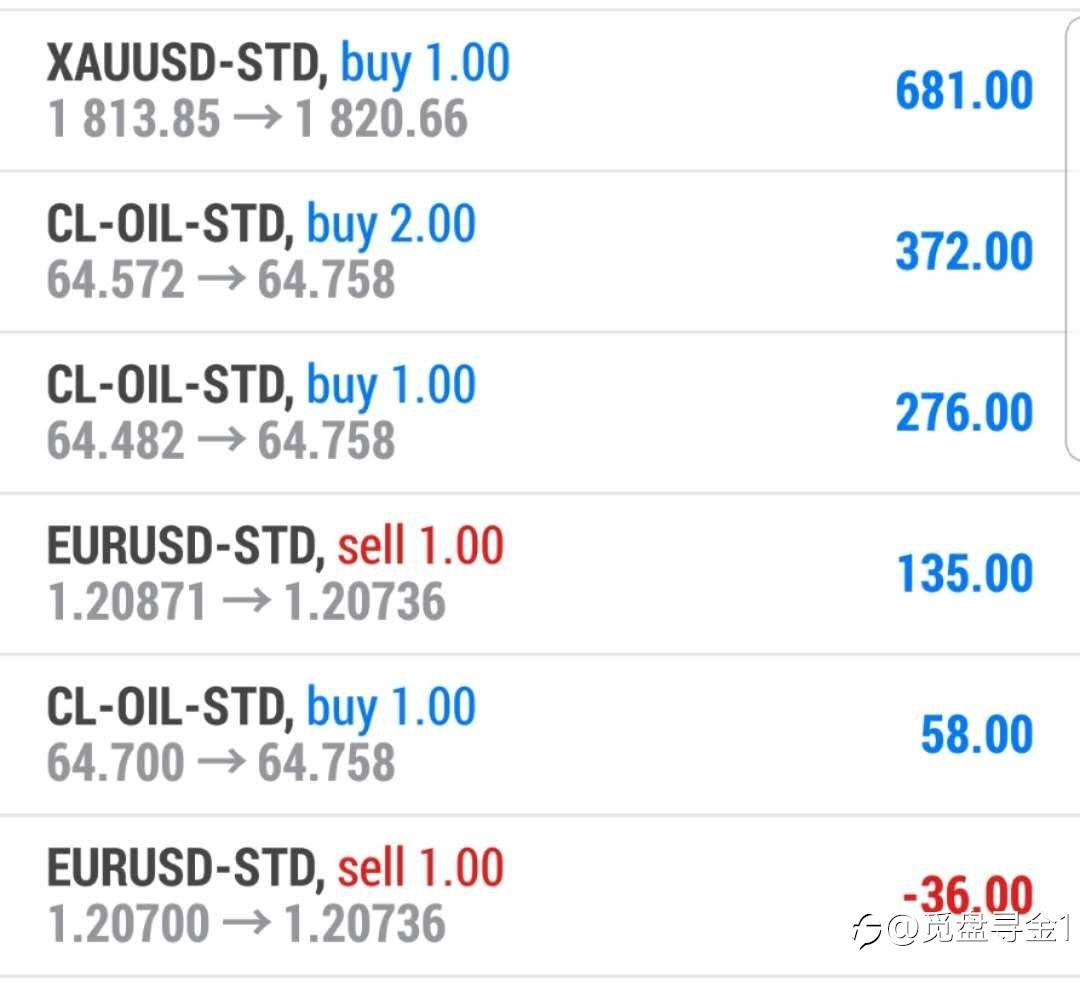
Task: Select the 64.572 → 64.758 price line
Action: [x=220, y=280]
